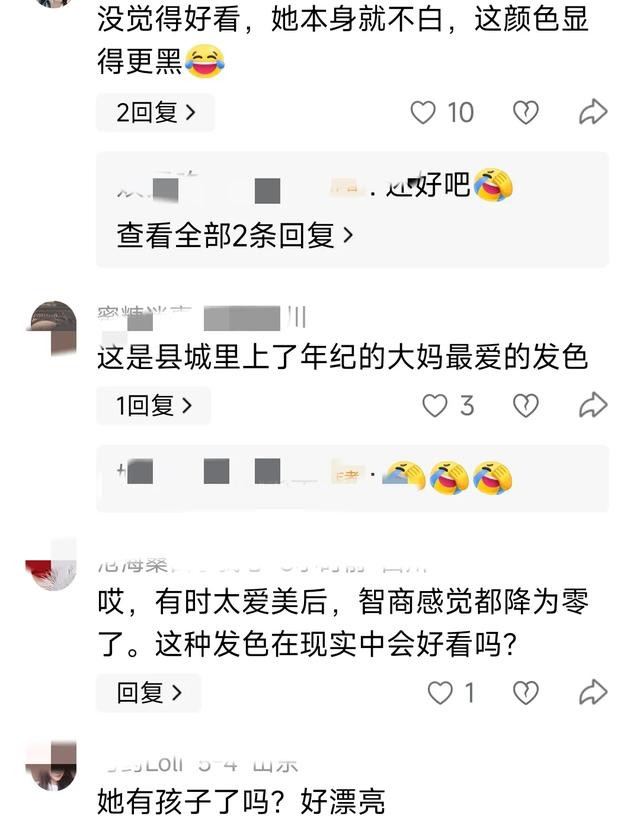Tap the comment text 她有孩子了吗？好漂亮
This screenshot has width=640, height=828.
(241, 802)
